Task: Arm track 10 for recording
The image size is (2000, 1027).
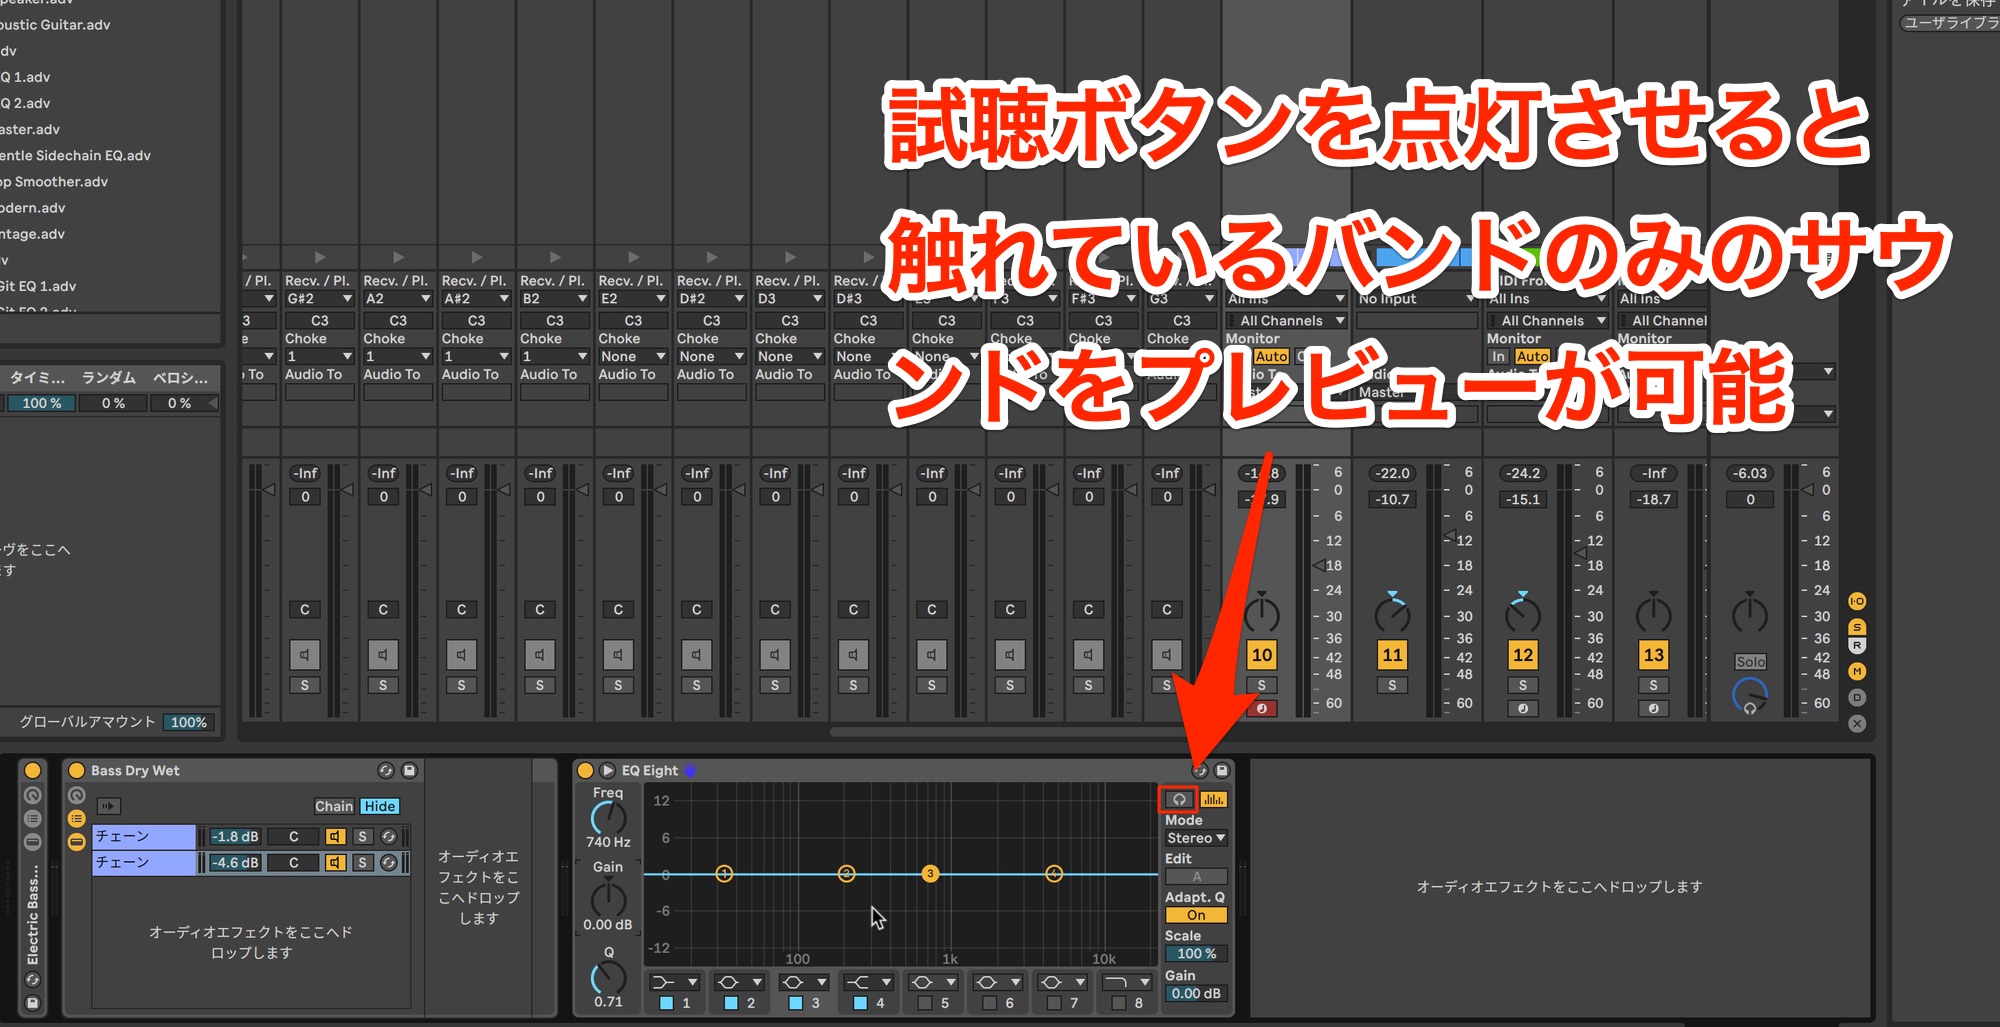Action: [1262, 708]
